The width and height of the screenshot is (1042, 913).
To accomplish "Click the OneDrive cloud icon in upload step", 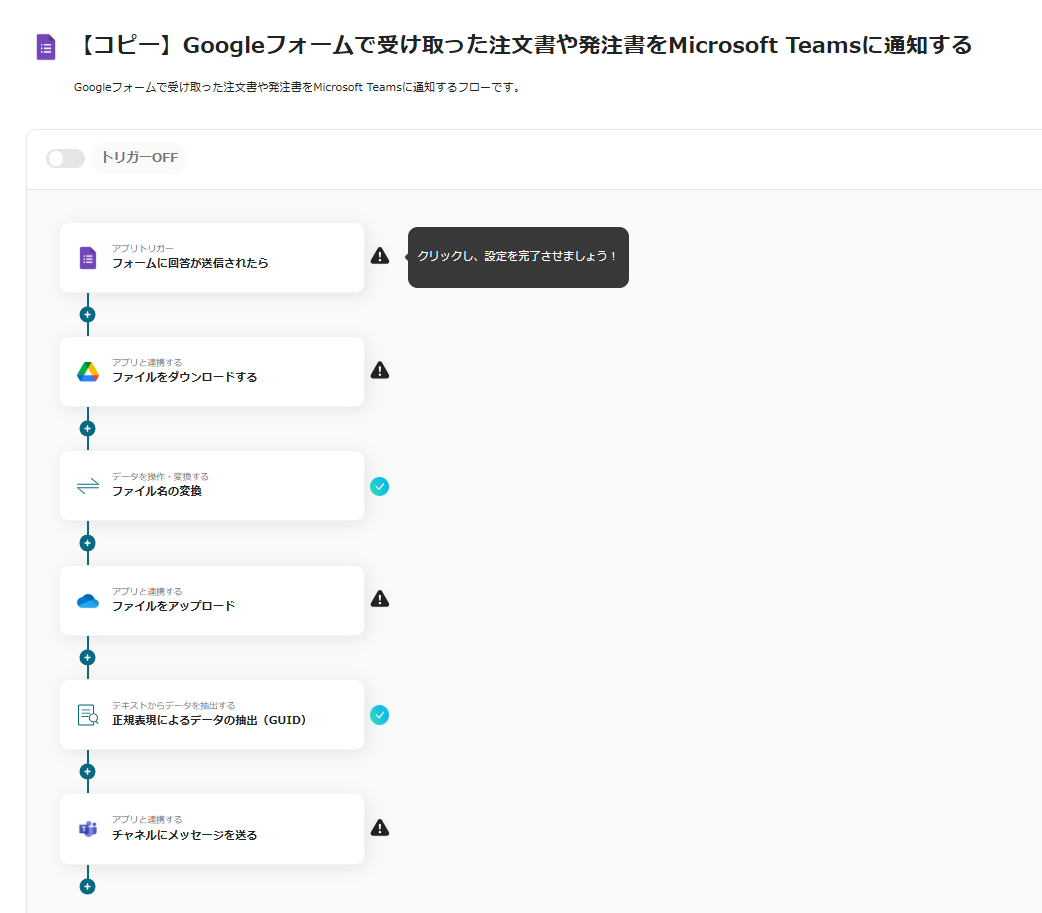I will click(x=88, y=601).
